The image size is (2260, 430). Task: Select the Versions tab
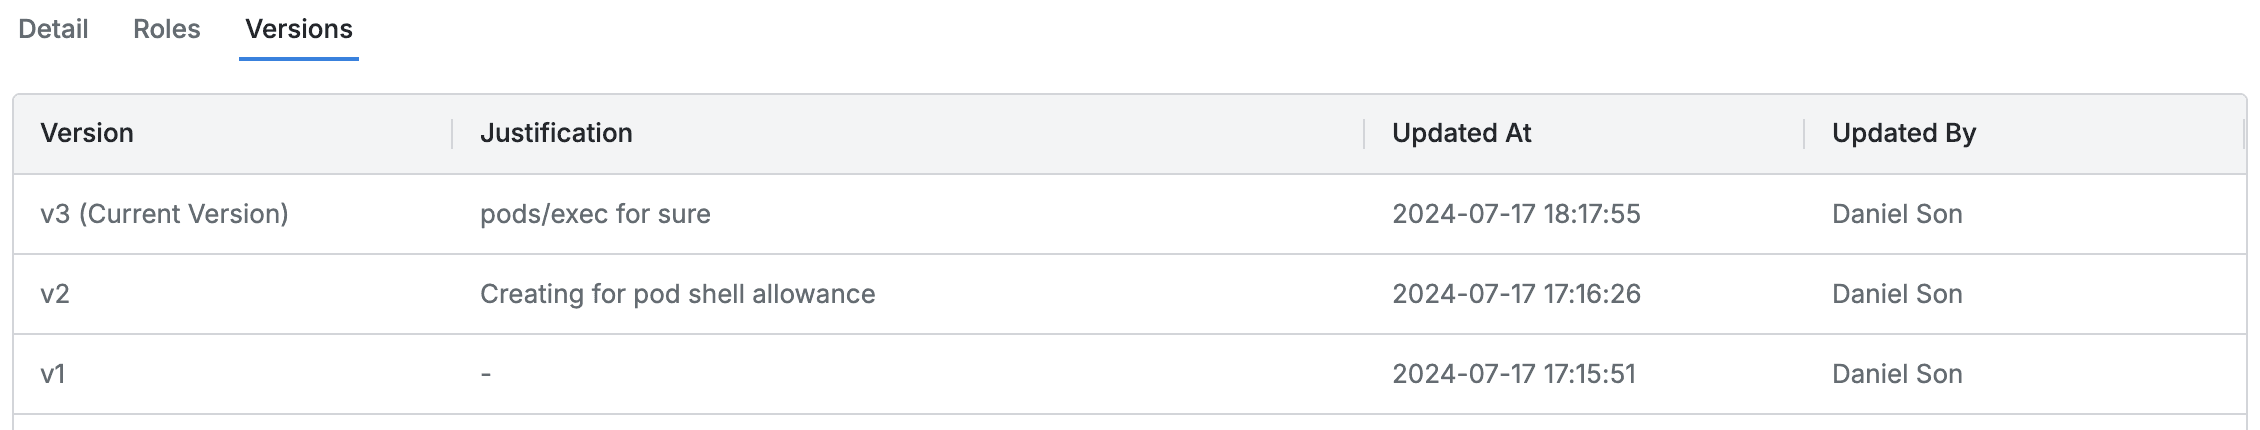point(299,30)
